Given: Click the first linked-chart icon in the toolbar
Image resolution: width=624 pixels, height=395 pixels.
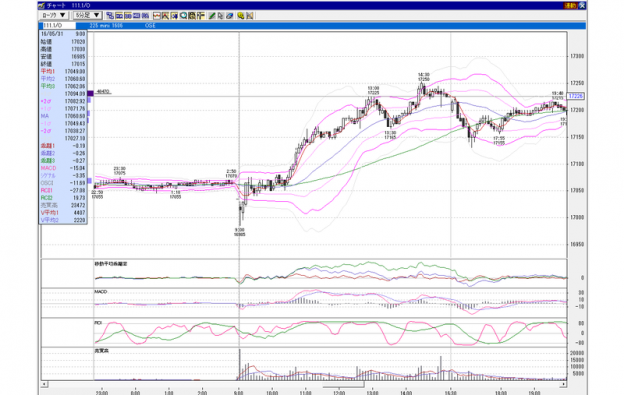Looking at the screenshot, I should coord(110,16).
